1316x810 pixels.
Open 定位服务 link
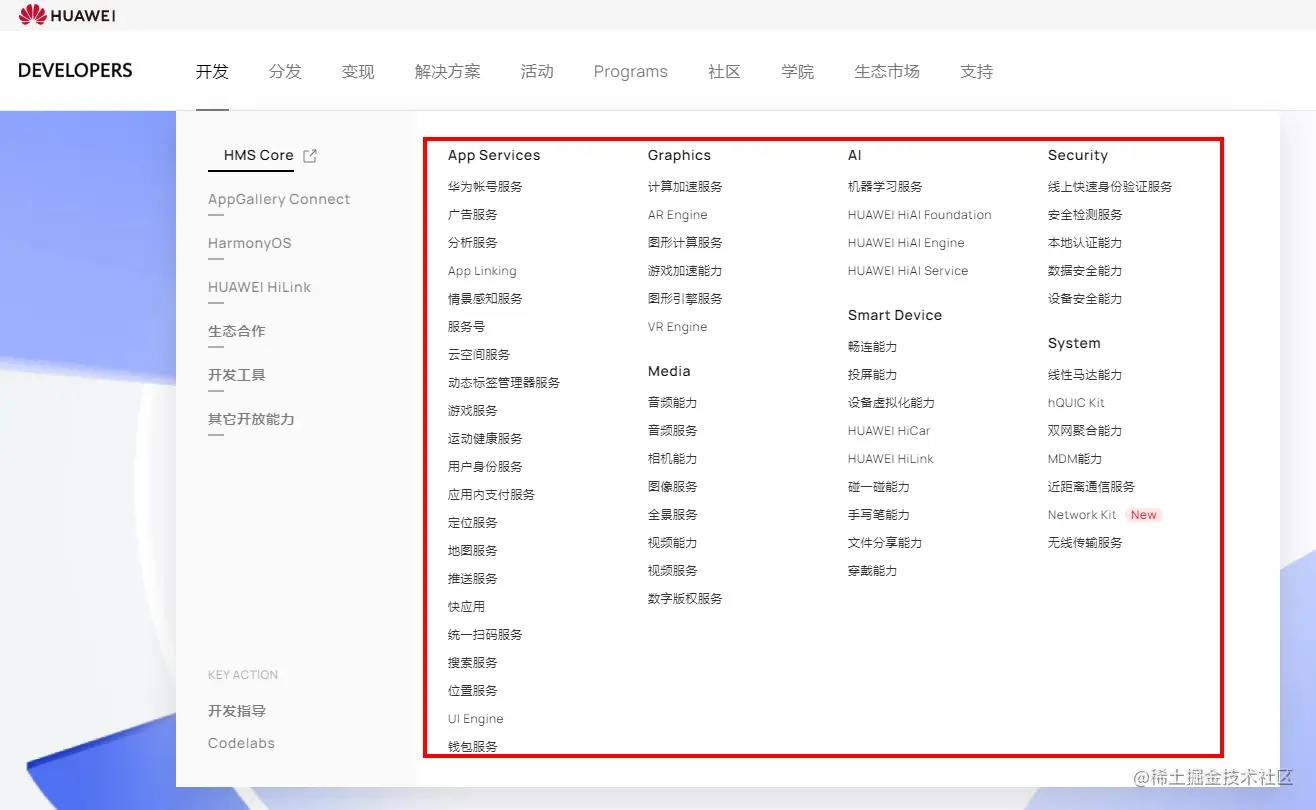pyautogui.click(x=472, y=523)
